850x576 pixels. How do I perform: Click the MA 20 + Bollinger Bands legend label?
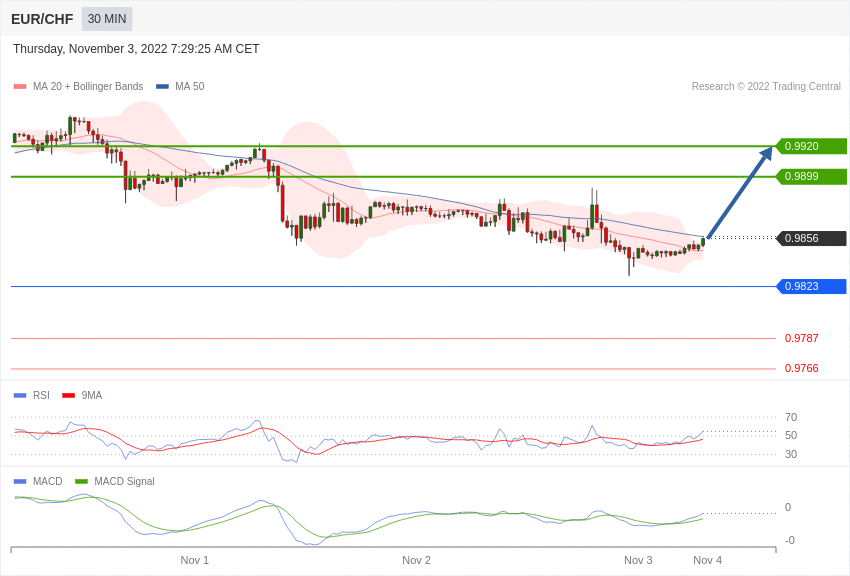(88, 87)
